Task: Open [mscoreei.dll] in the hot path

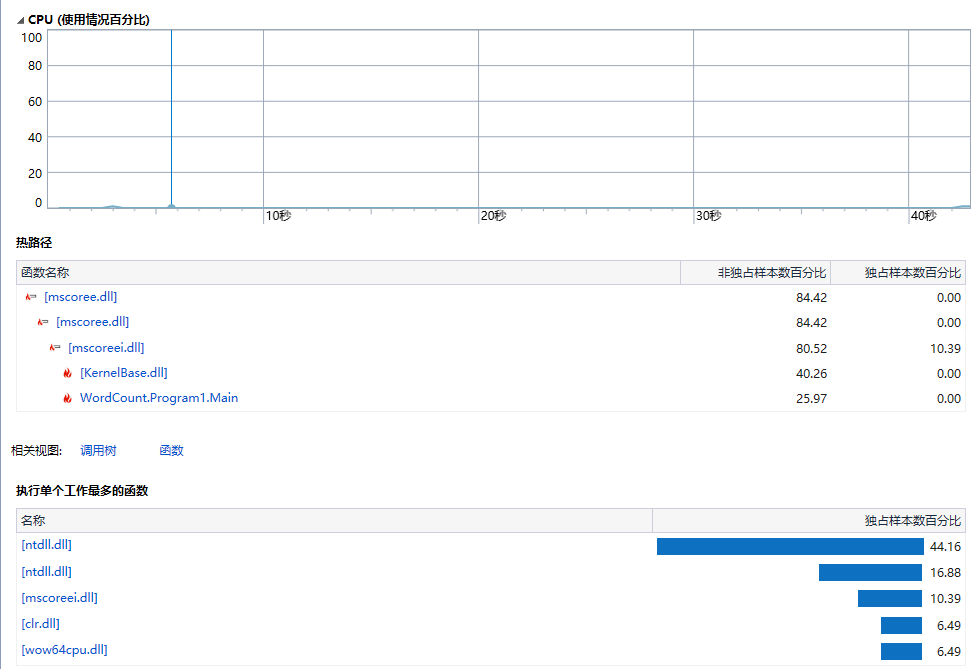Action: click(x=106, y=348)
